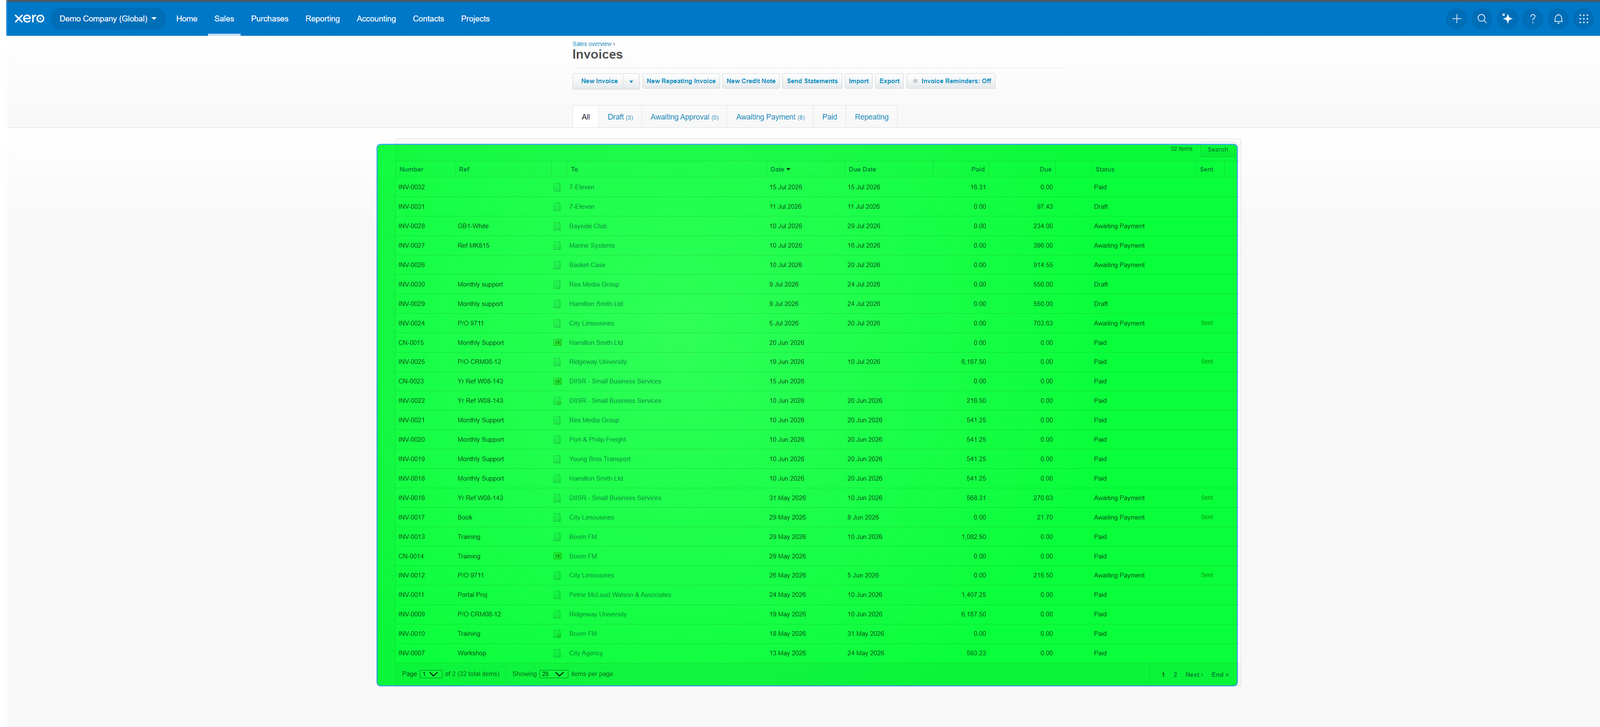Click the New Credit Note button
Image resolution: width=1600 pixels, height=727 pixels.
[751, 81]
